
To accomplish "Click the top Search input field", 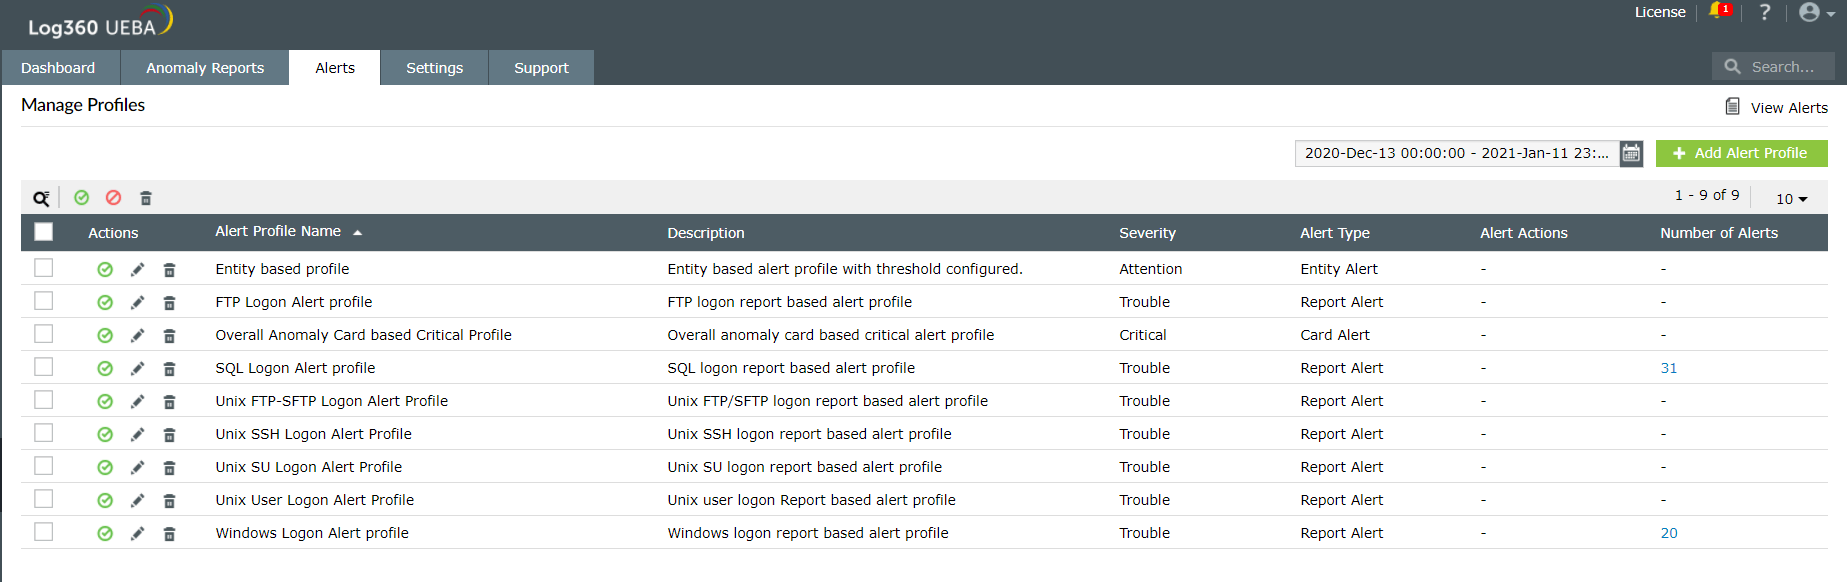I will tap(1782, 67).
